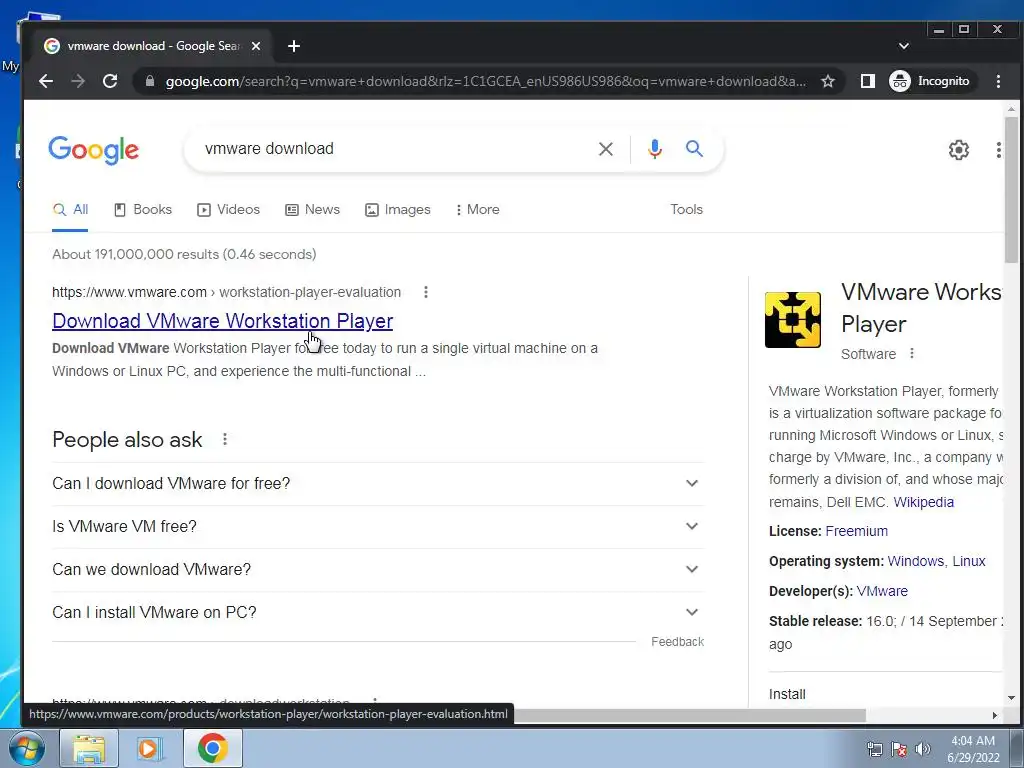Close the vmware download tab

coord(256,46)
